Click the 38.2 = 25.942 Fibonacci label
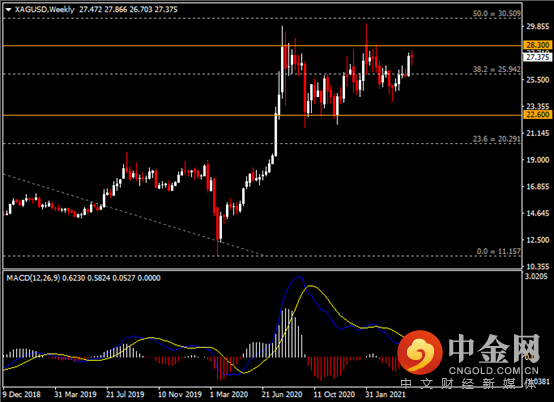The image size is (554, 402). point(496,69)
